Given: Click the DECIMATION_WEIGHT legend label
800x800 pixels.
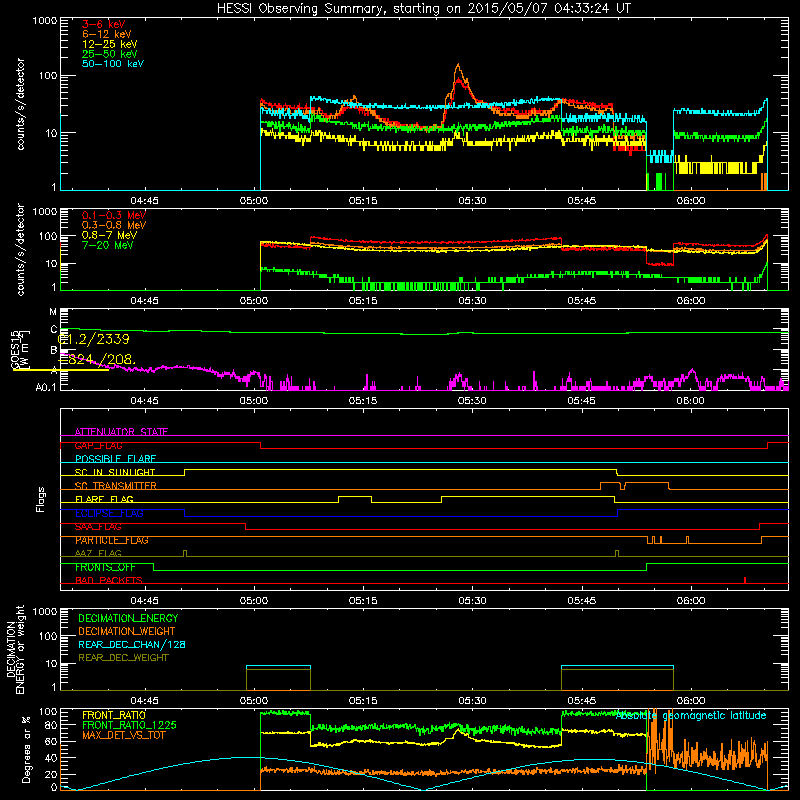Looking at the screenshot, I should click(x=127, y=631).
